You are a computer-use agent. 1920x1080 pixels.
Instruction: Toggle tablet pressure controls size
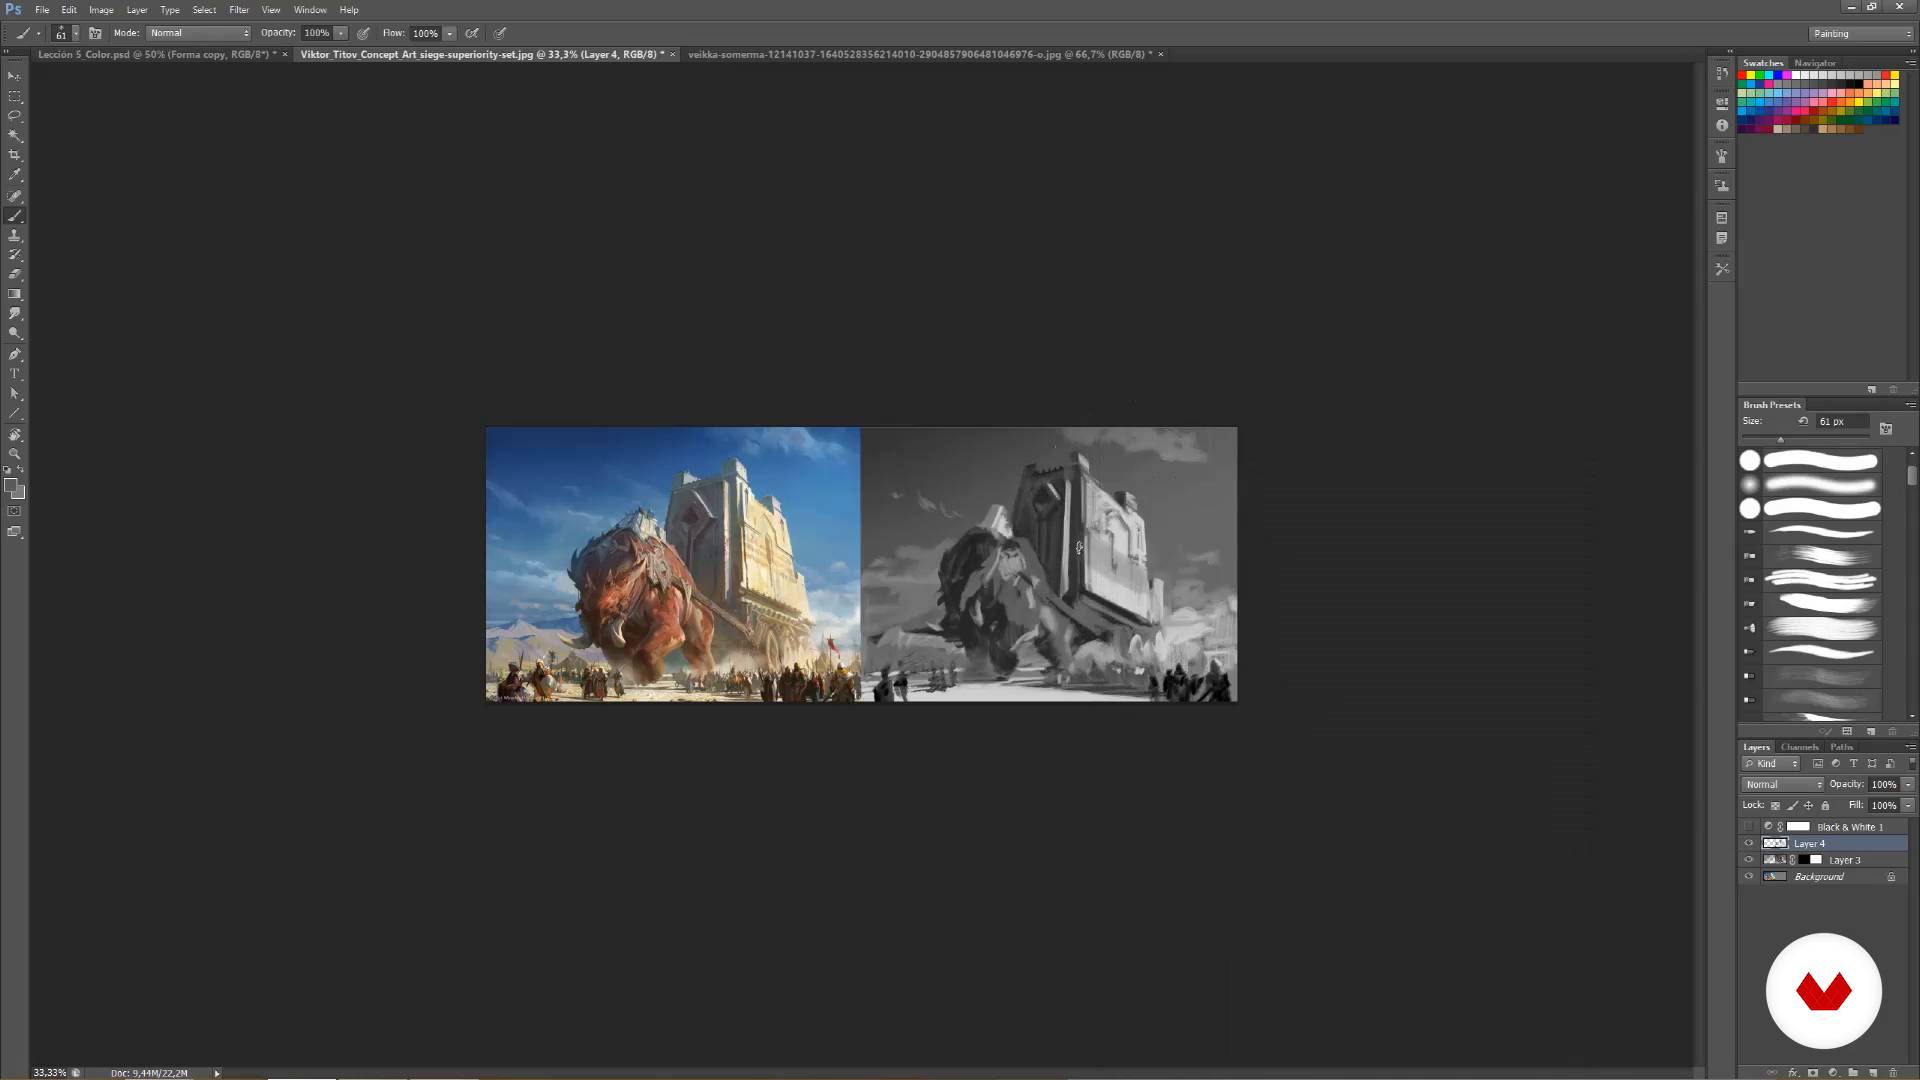coord(500,33)
